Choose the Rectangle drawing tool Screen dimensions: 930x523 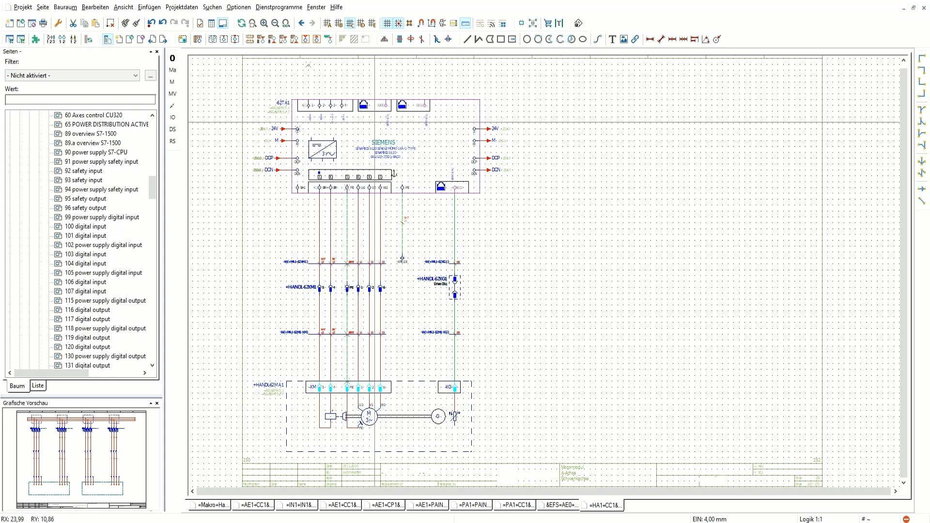click(501, 39)
